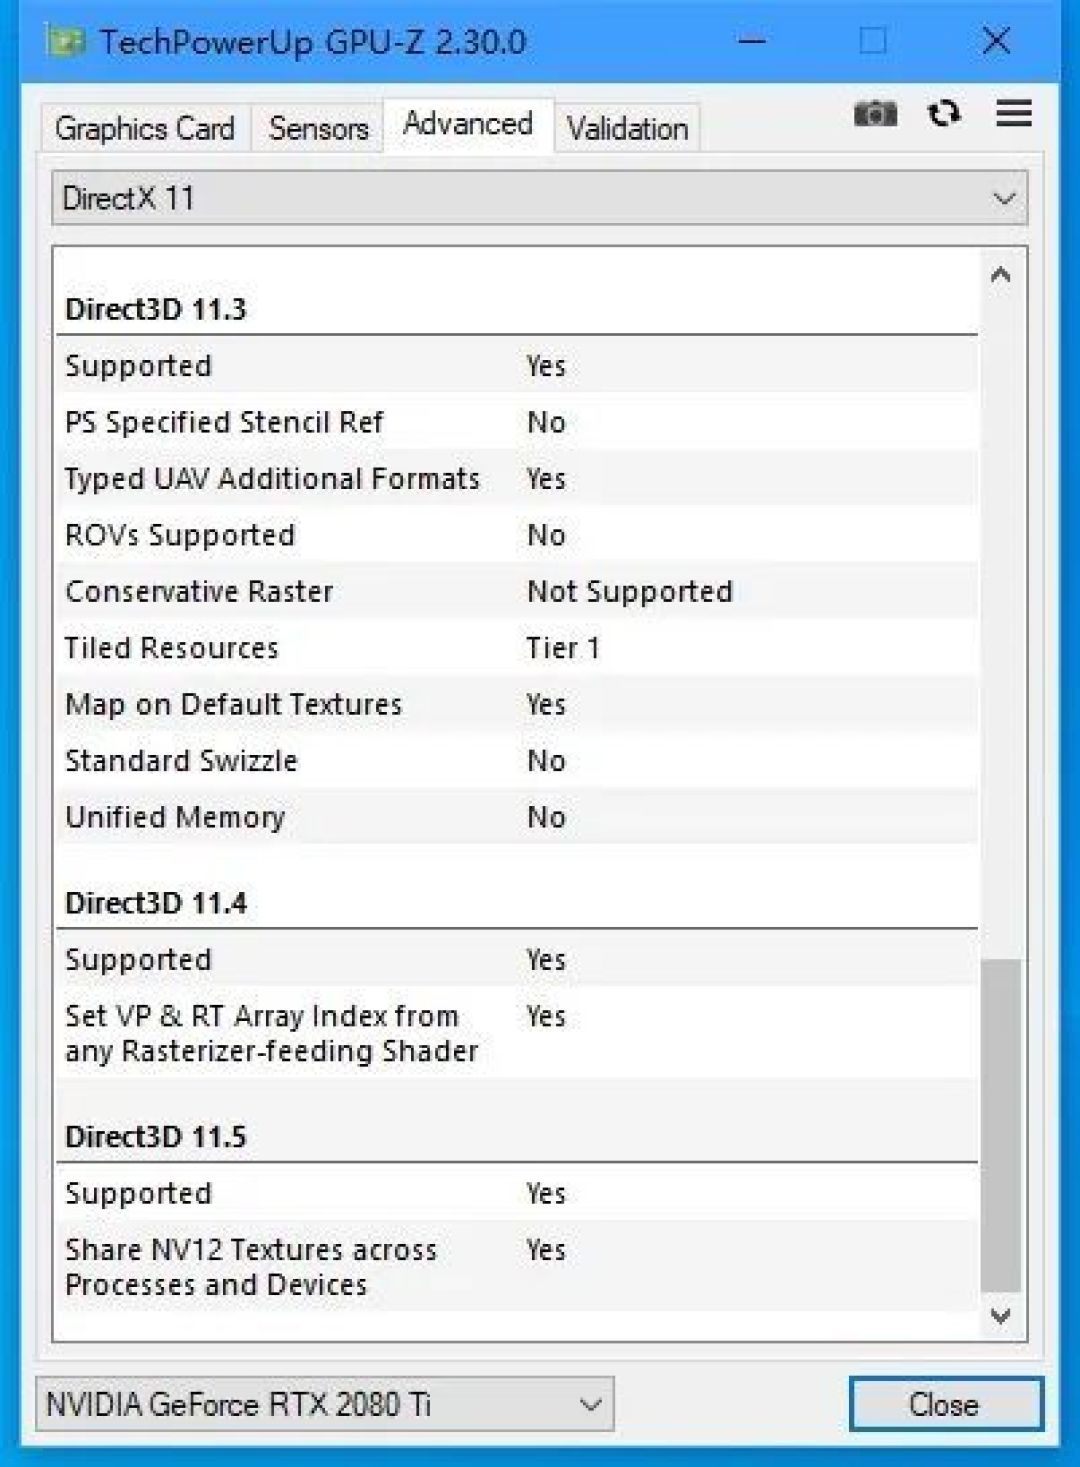Take a screenshot using the camera icon

coord(875,114)
